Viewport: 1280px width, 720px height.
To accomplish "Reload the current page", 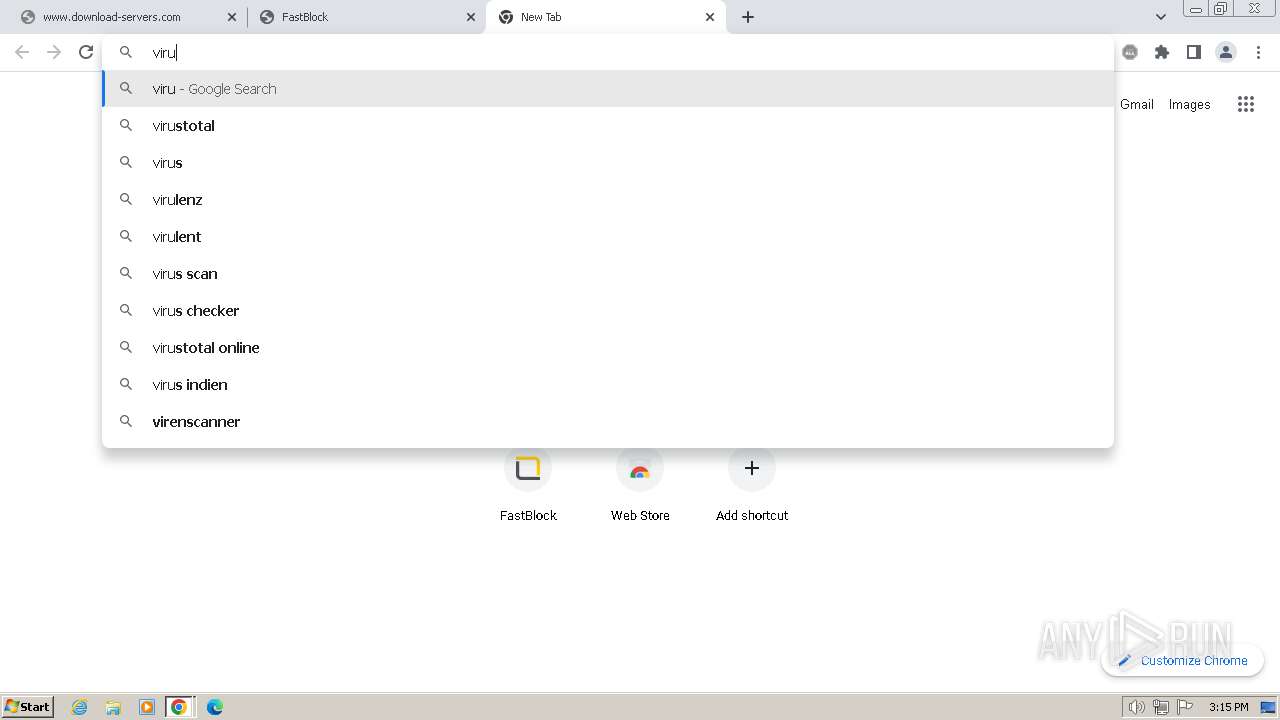I will [x=86, y=52].
